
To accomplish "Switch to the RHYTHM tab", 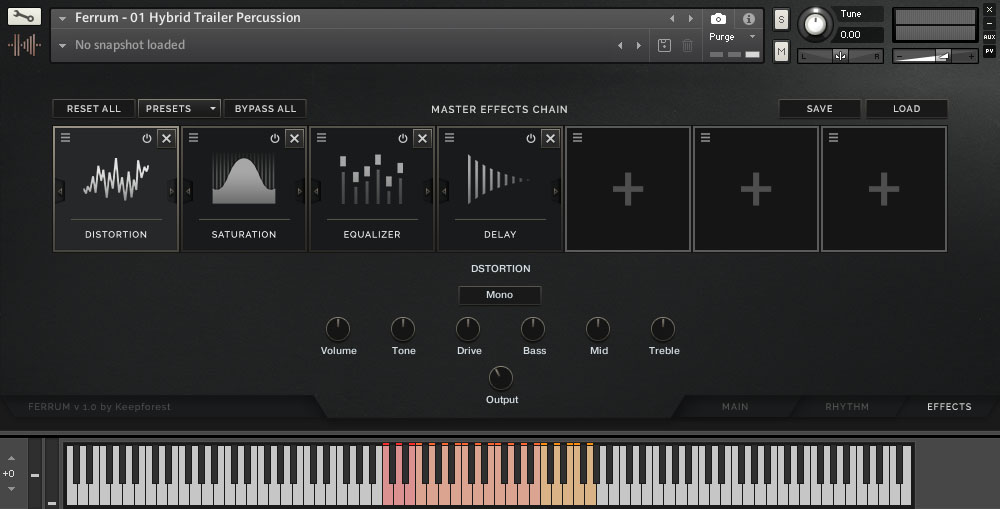I will pos(847,406).
